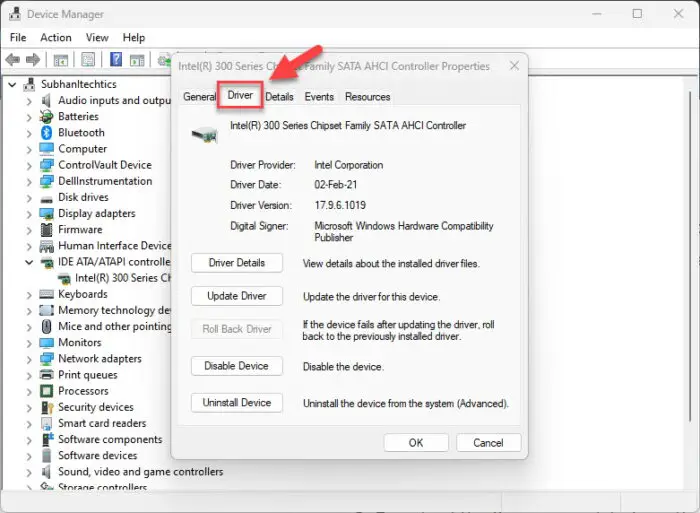700x513 pixels.
Task: Open the View menu
Action: [97, 38]
